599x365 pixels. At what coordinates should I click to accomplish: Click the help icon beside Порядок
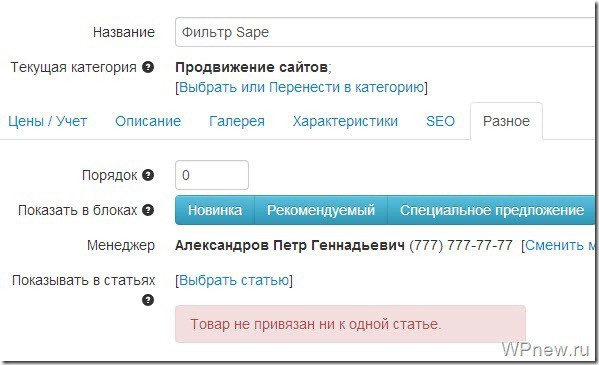(148, 175)
